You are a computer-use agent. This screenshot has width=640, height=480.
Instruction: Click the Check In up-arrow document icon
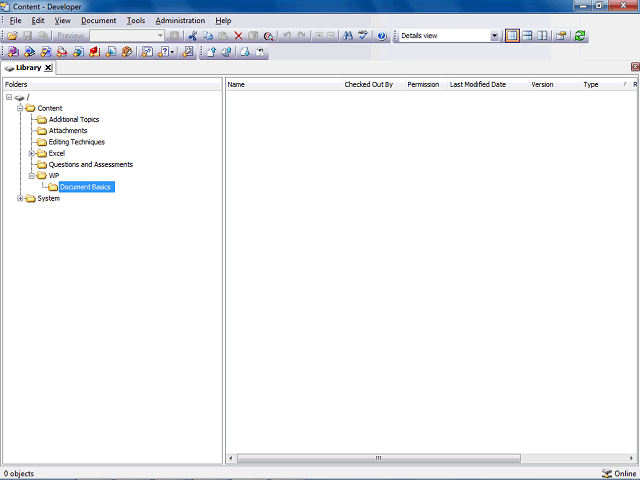point(211,52)
